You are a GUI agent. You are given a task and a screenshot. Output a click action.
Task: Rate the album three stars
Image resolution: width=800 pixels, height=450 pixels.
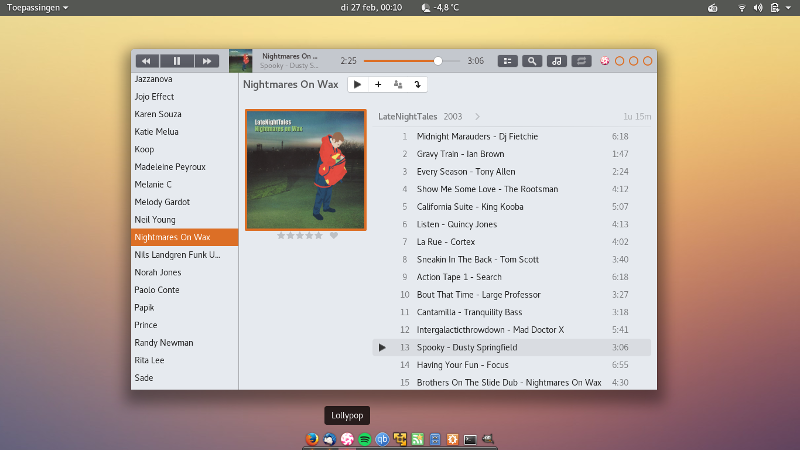tap(299, 236)
